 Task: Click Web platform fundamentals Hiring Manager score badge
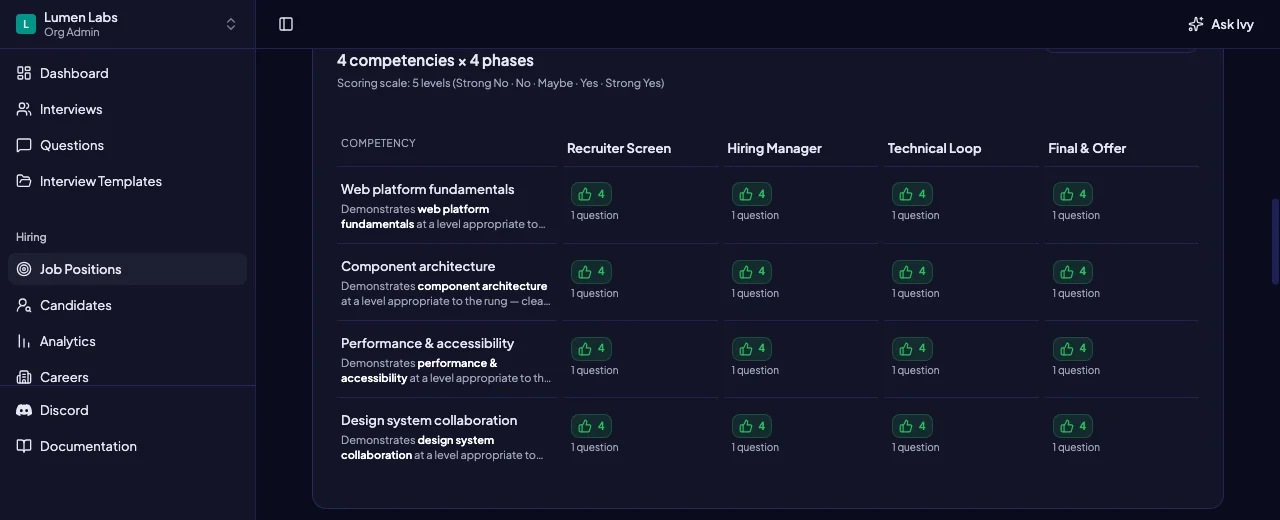point(752,194)
